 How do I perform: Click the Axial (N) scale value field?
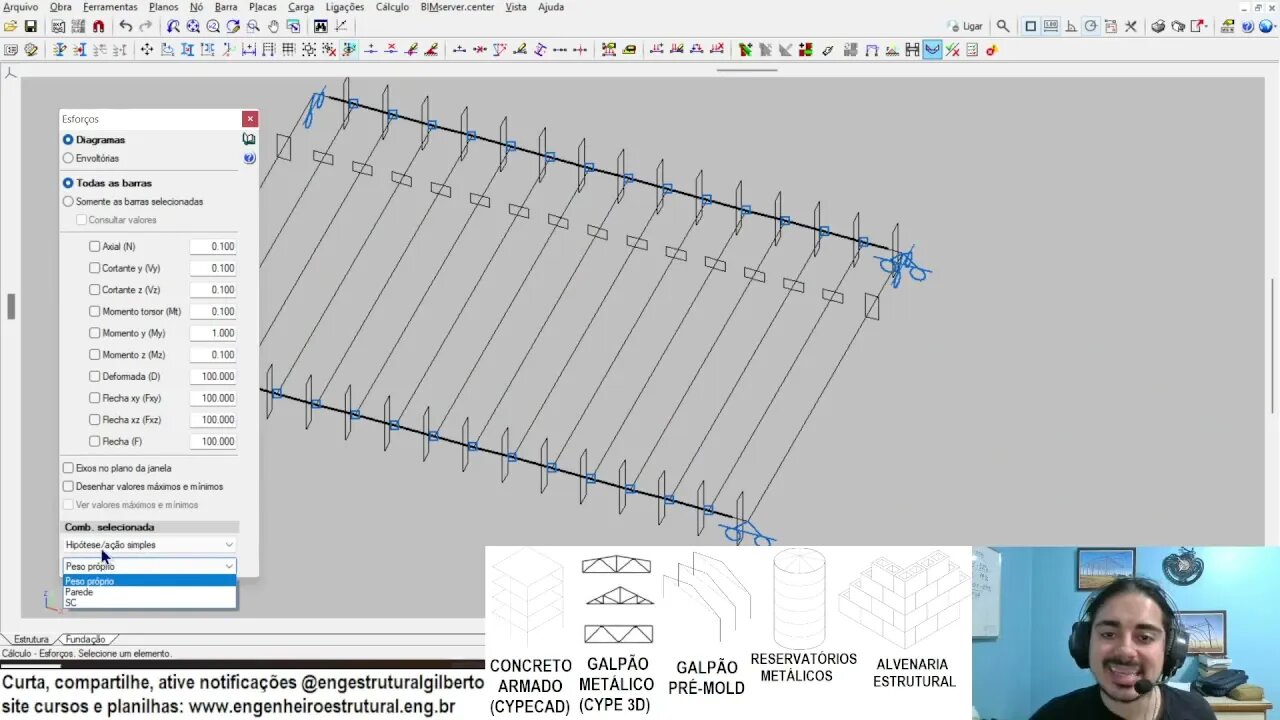[x=213, y=246]
